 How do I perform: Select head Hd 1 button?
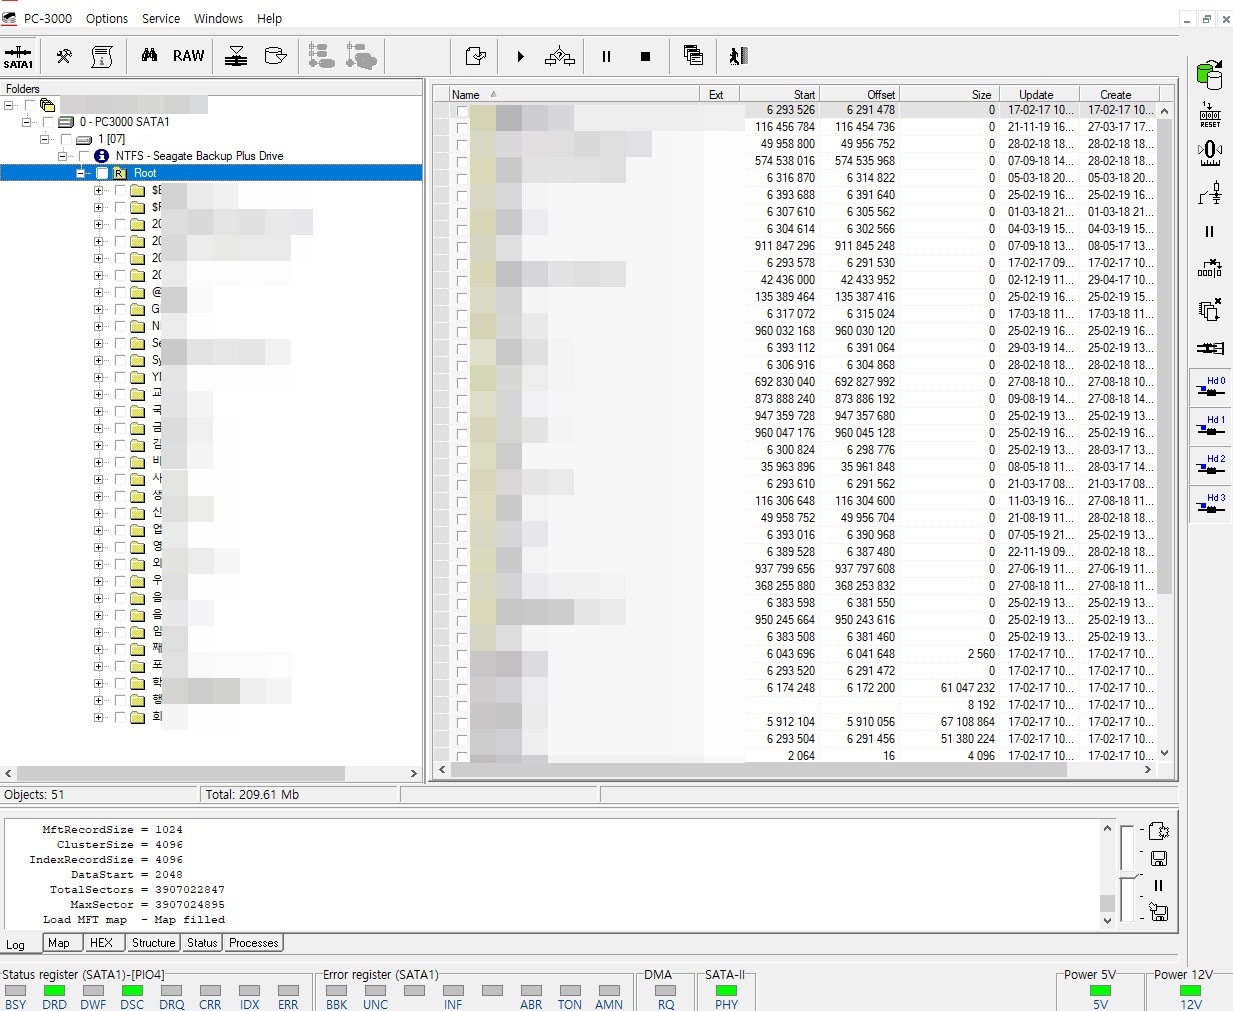click(x=1210, y=427)
